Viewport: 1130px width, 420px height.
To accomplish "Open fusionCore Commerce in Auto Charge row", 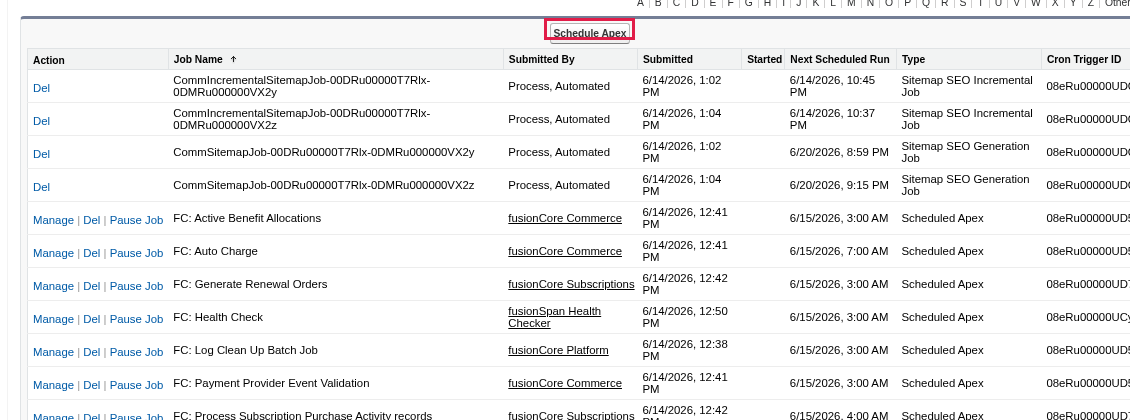I will coord(565,251).
